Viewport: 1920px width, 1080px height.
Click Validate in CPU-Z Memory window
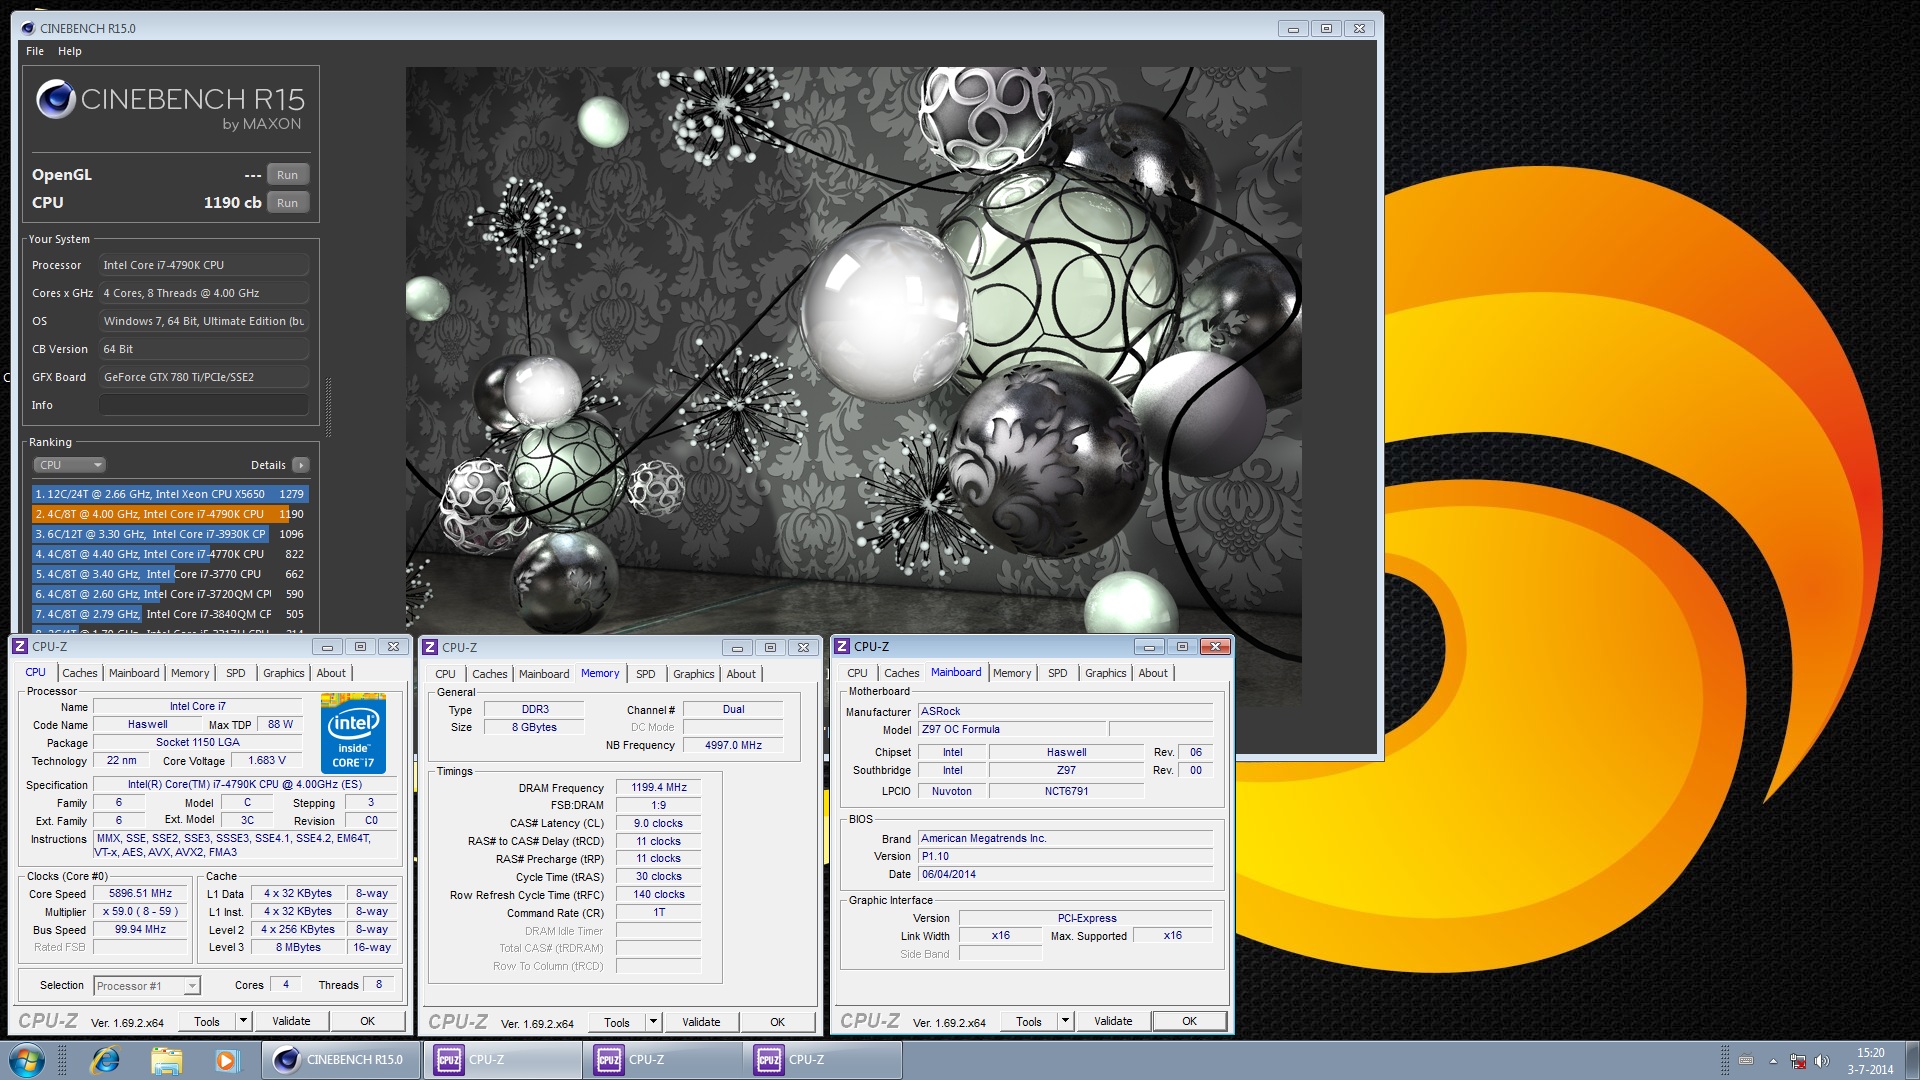pyautogui.click(x=701, y=1022)
